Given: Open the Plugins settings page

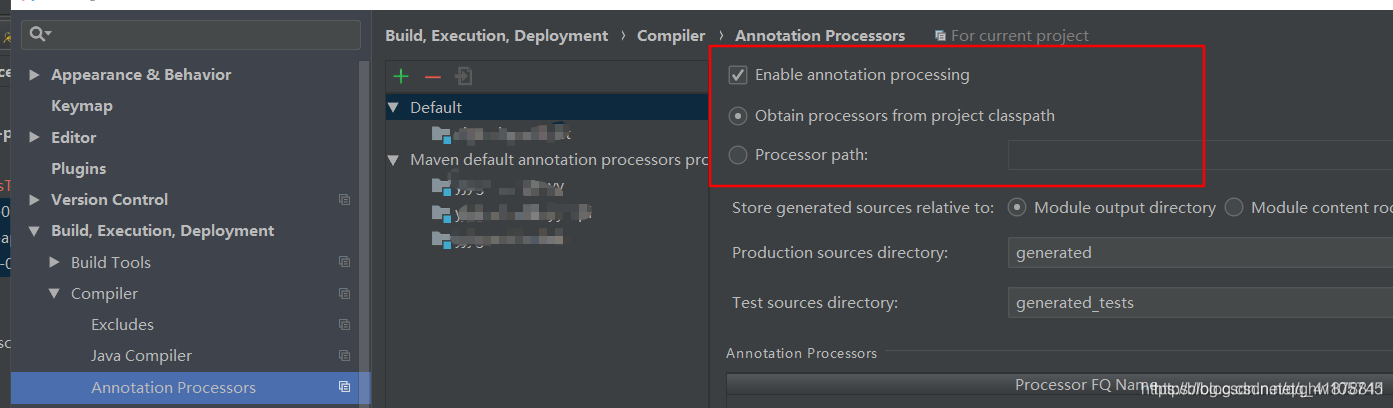Looking at the screenshot, I should [78, 169].
